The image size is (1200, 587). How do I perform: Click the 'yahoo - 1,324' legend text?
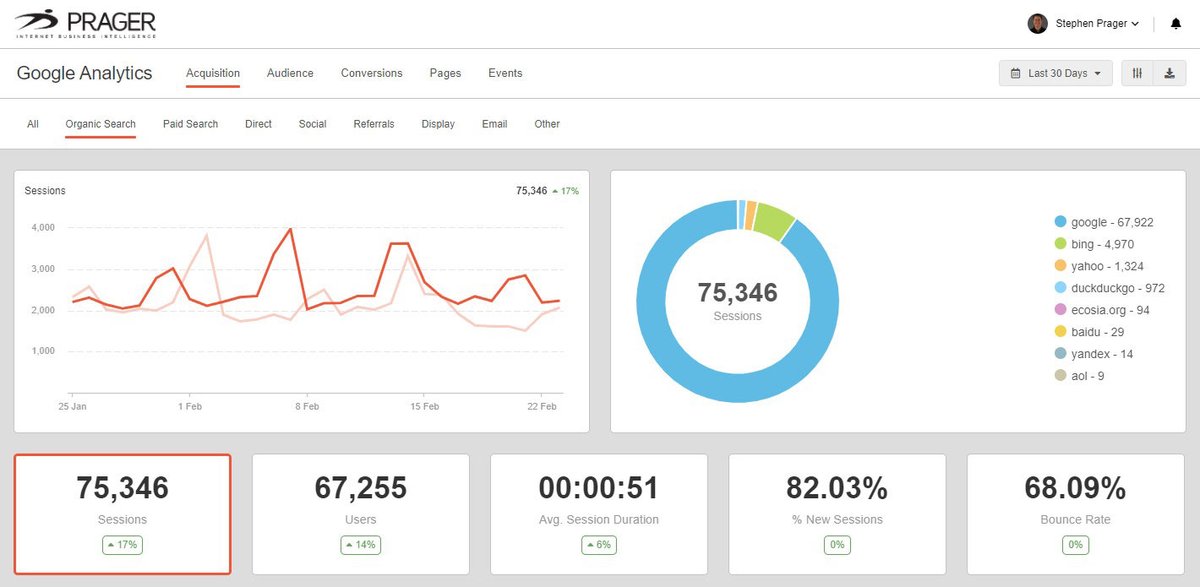[1107, 266]
